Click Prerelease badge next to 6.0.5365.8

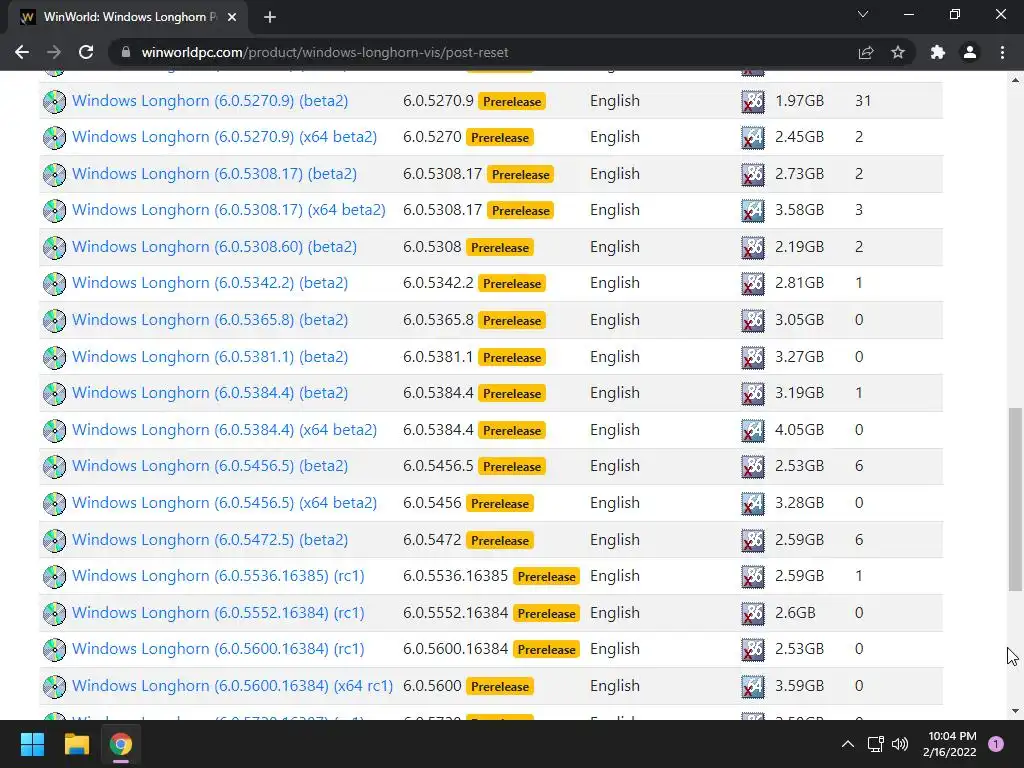tap(512, 321)
